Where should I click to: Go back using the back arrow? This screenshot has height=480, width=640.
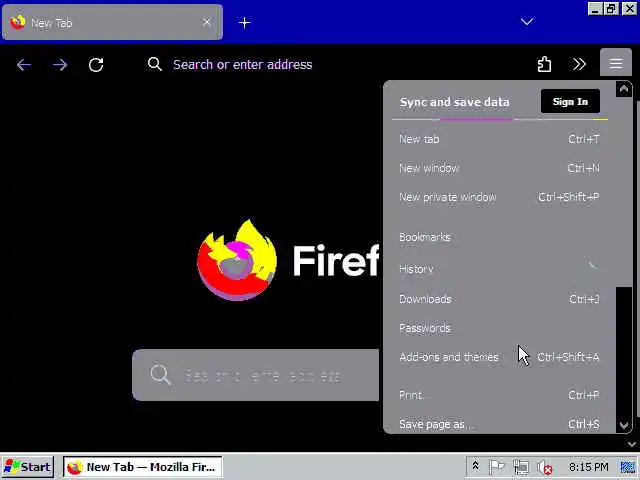pyautogui.click(x=24, y=64)
